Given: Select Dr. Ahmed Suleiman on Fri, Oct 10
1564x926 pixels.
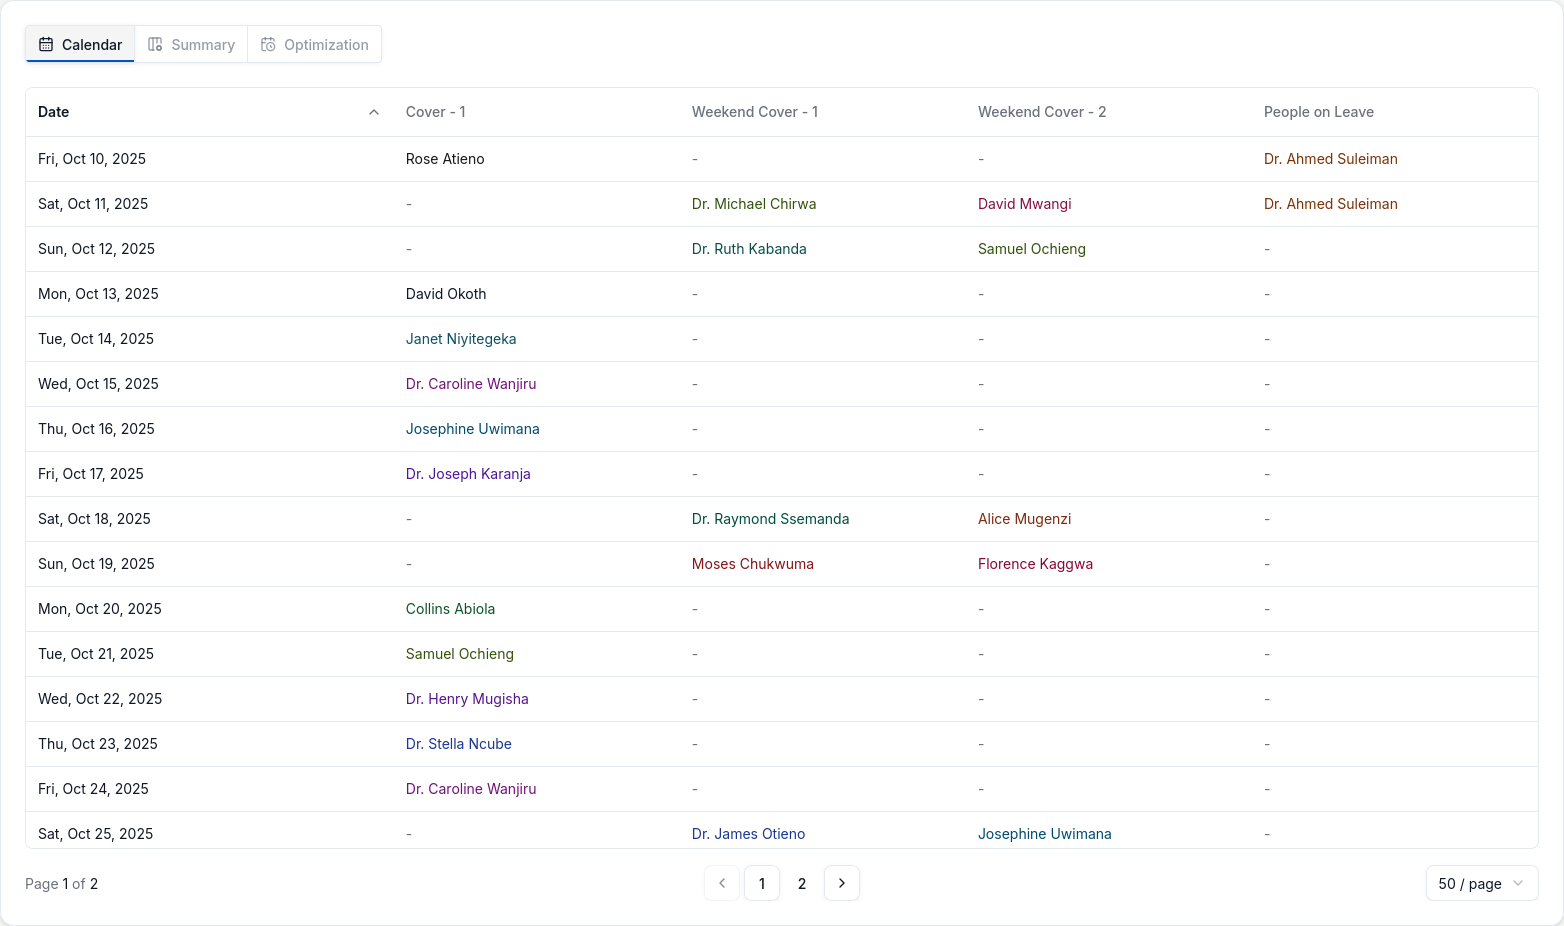Looking at the screenshot, I should [1330, 159].
